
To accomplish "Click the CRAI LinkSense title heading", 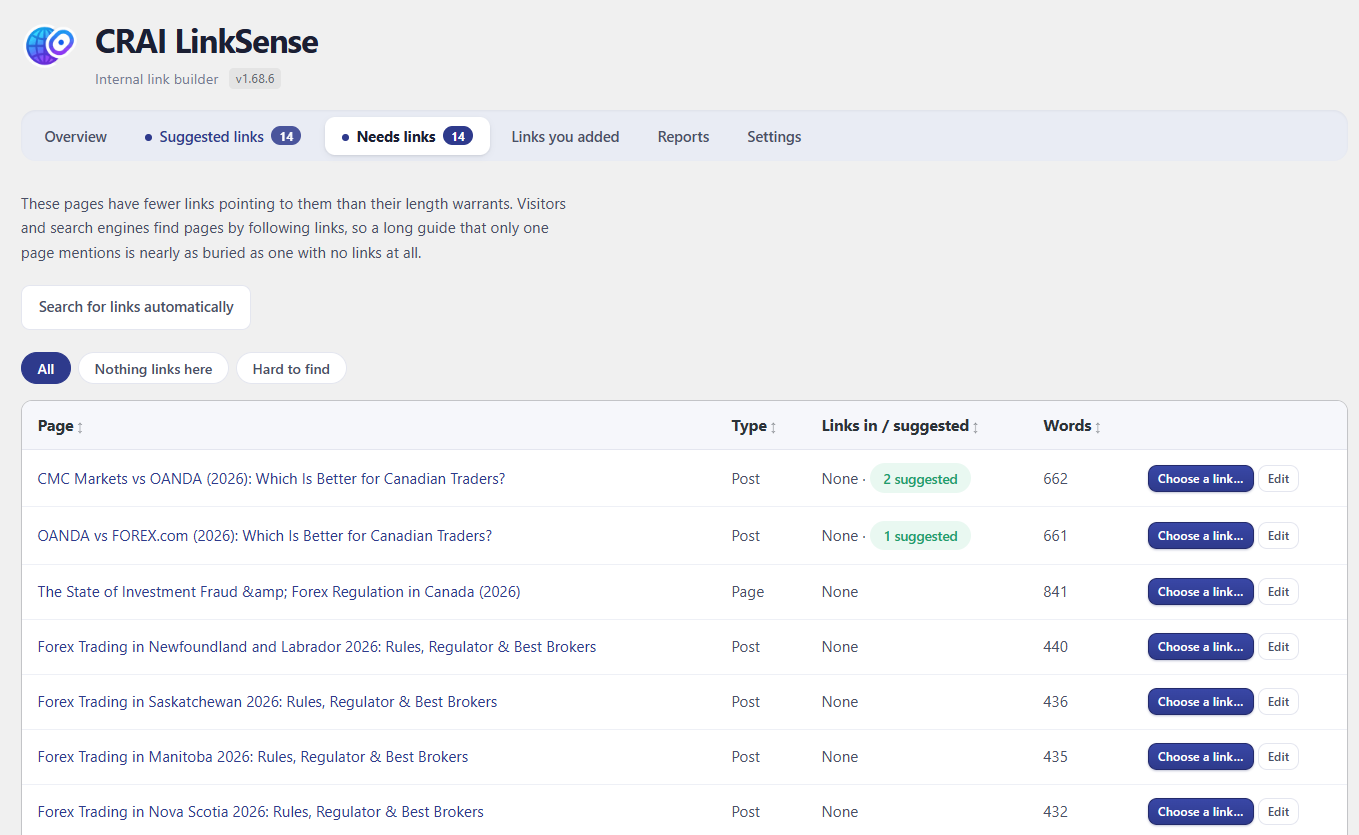I will coord(207,42).
